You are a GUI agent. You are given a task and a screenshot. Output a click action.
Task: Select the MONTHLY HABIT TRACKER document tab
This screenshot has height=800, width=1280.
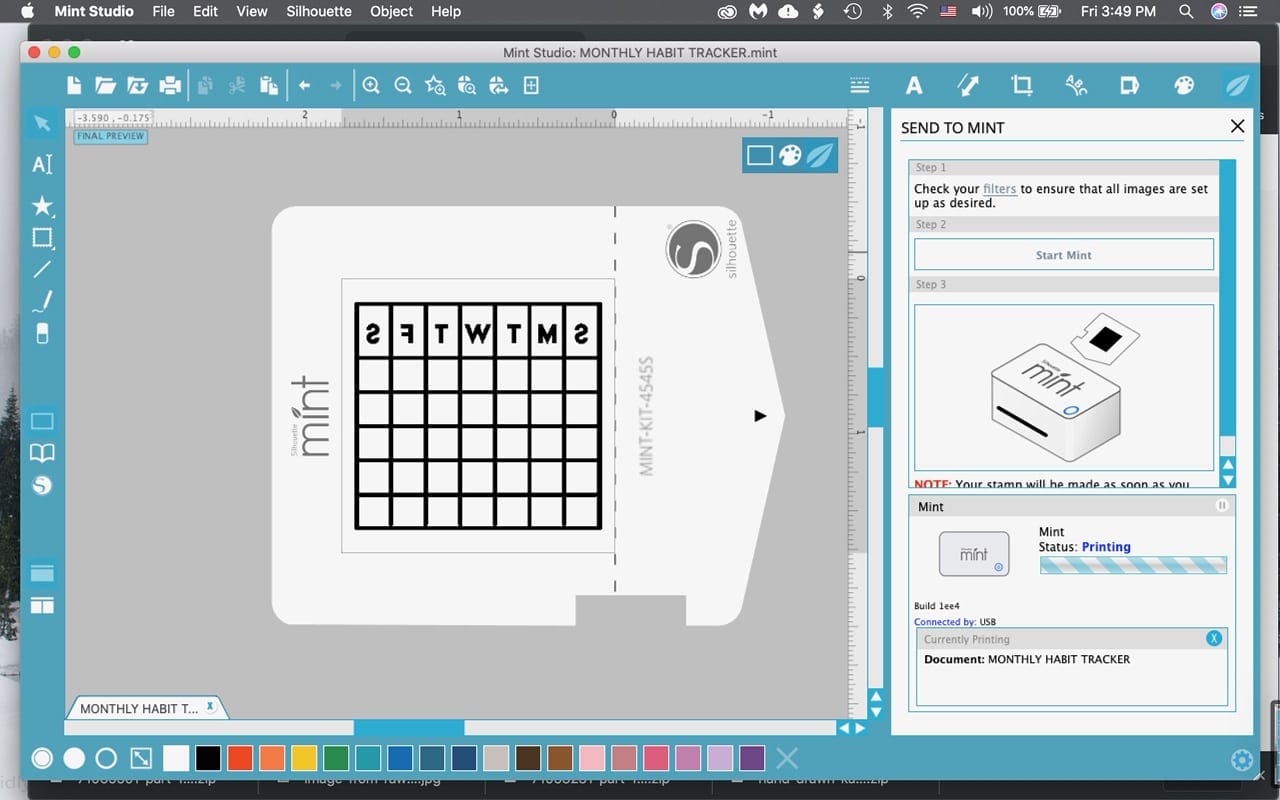point(139,708)
